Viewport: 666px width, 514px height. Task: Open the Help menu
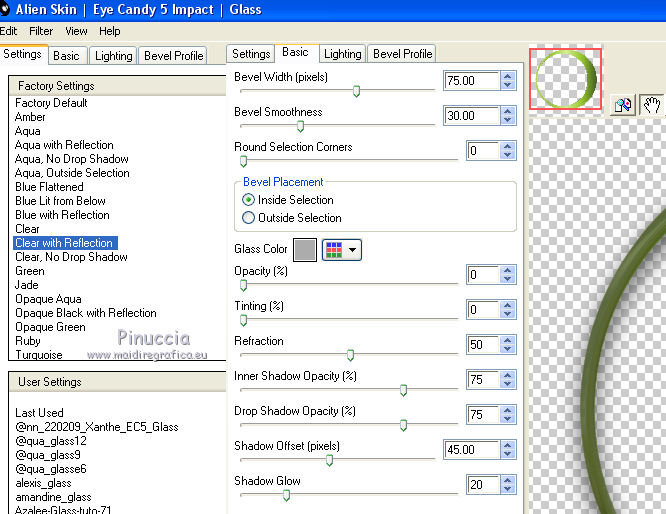110,31
